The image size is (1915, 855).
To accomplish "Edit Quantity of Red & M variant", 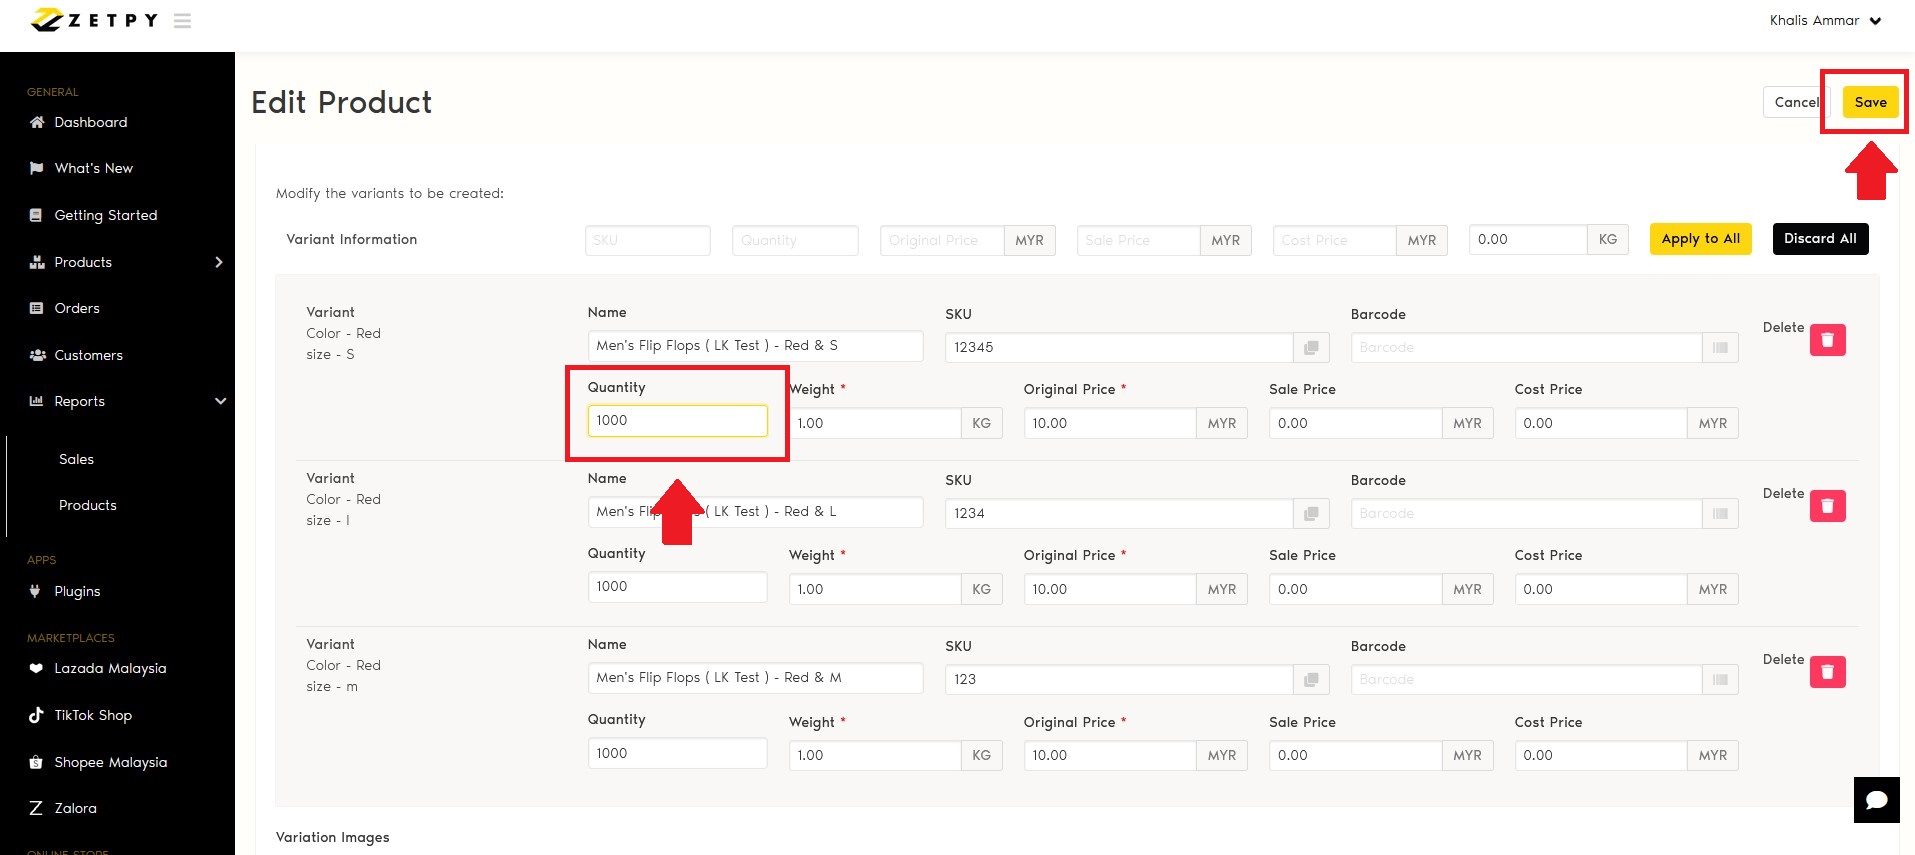I will tap(677, 753).
